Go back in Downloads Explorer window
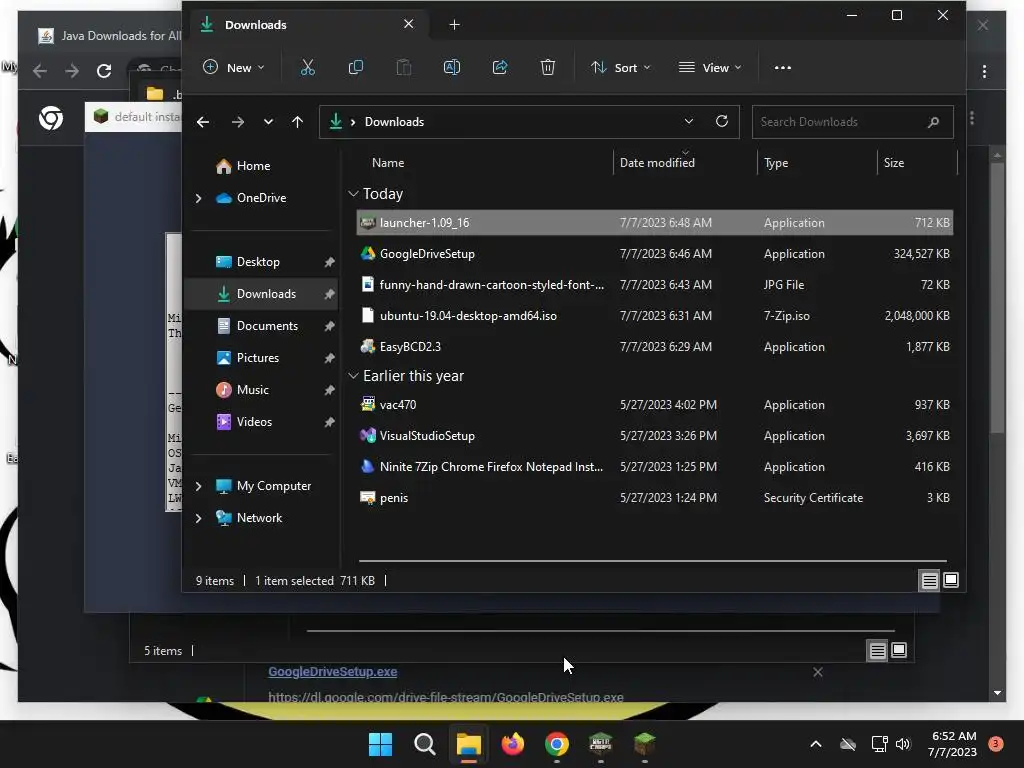Image resolution: width=1024 pixels, height=768 pixels. (203, 122)
